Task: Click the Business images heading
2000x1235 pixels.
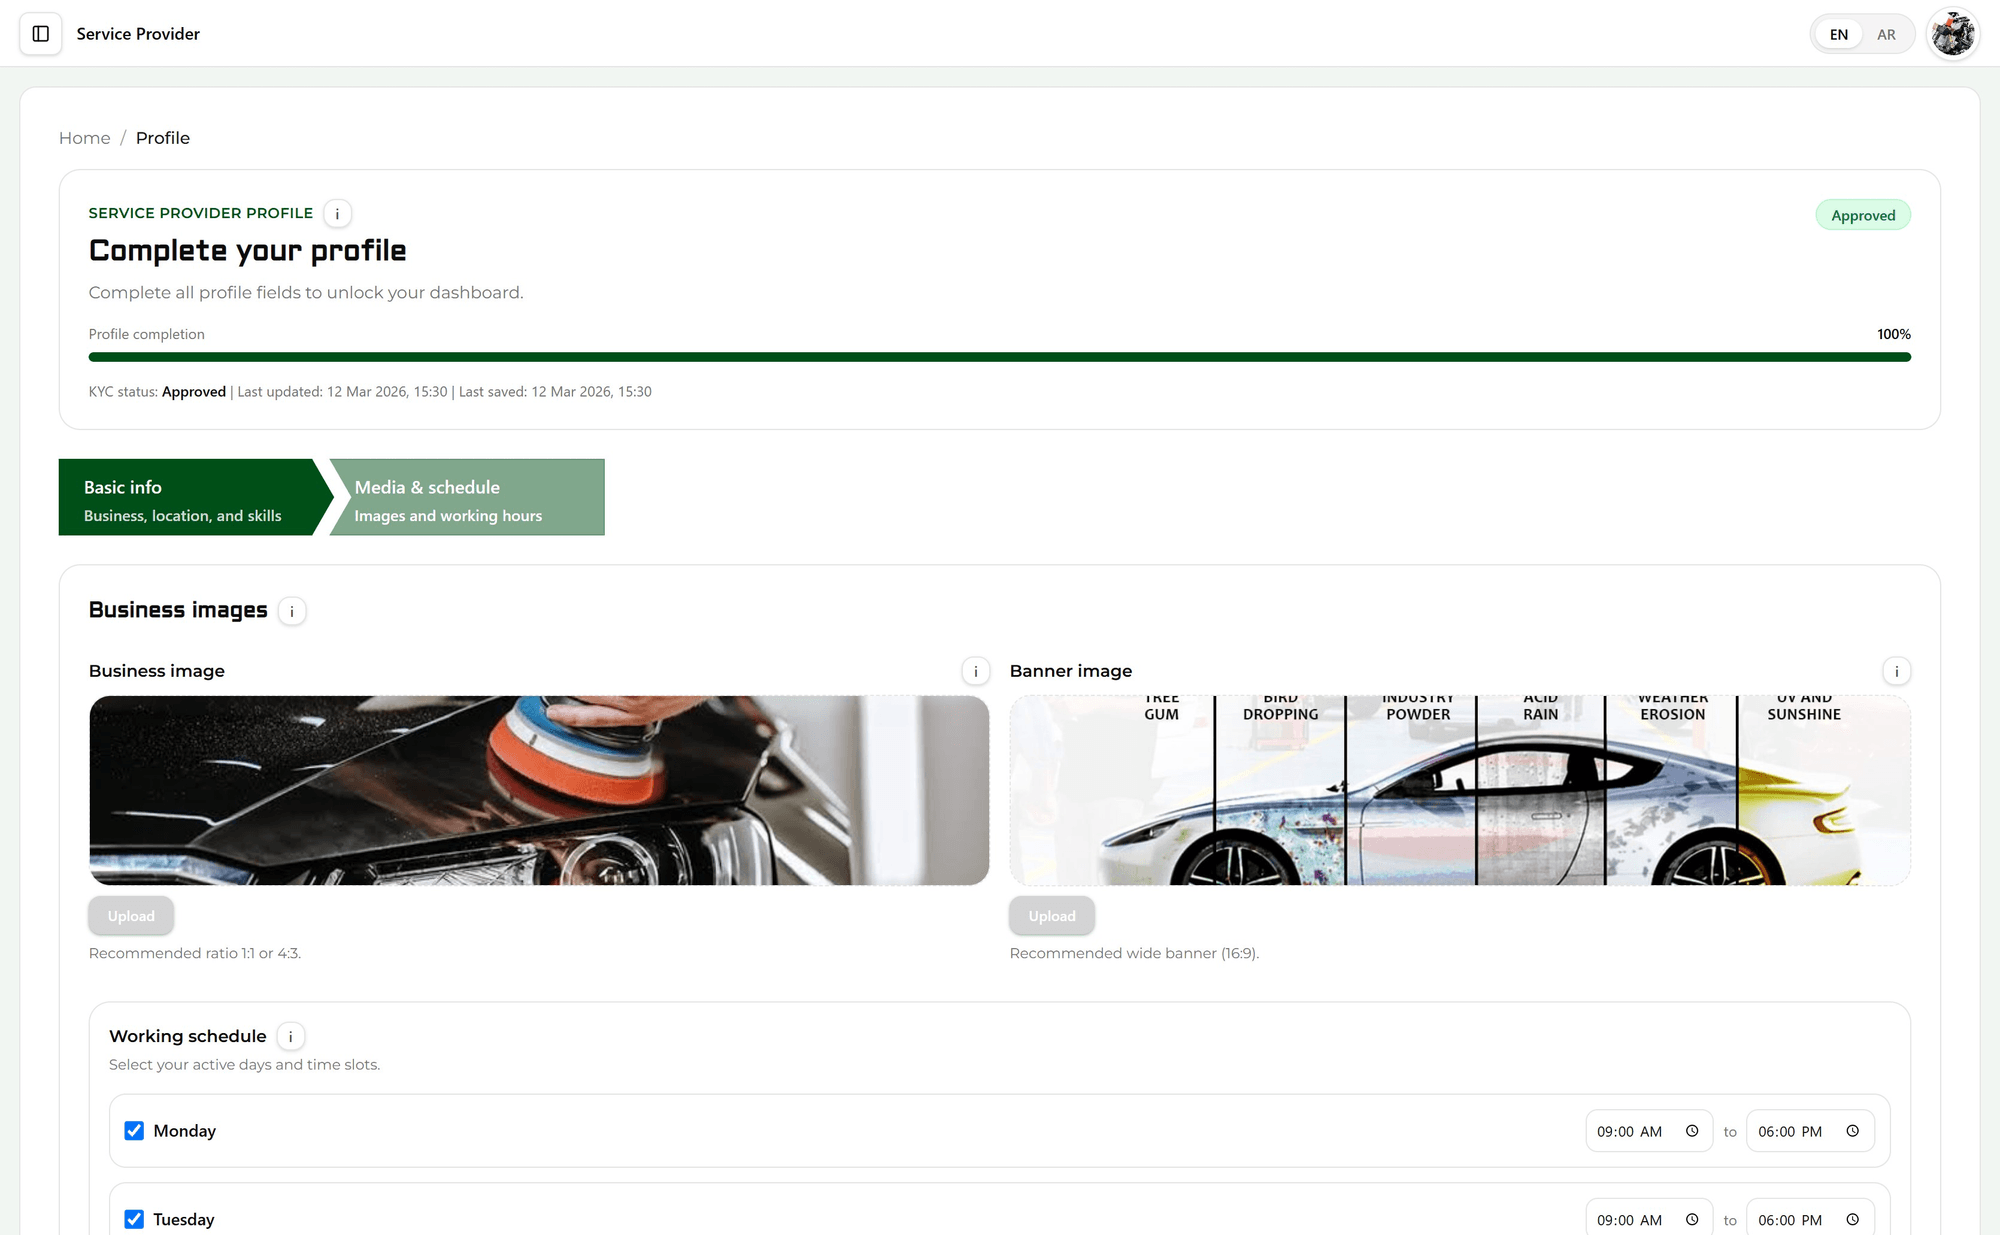Action: (178, 610)
